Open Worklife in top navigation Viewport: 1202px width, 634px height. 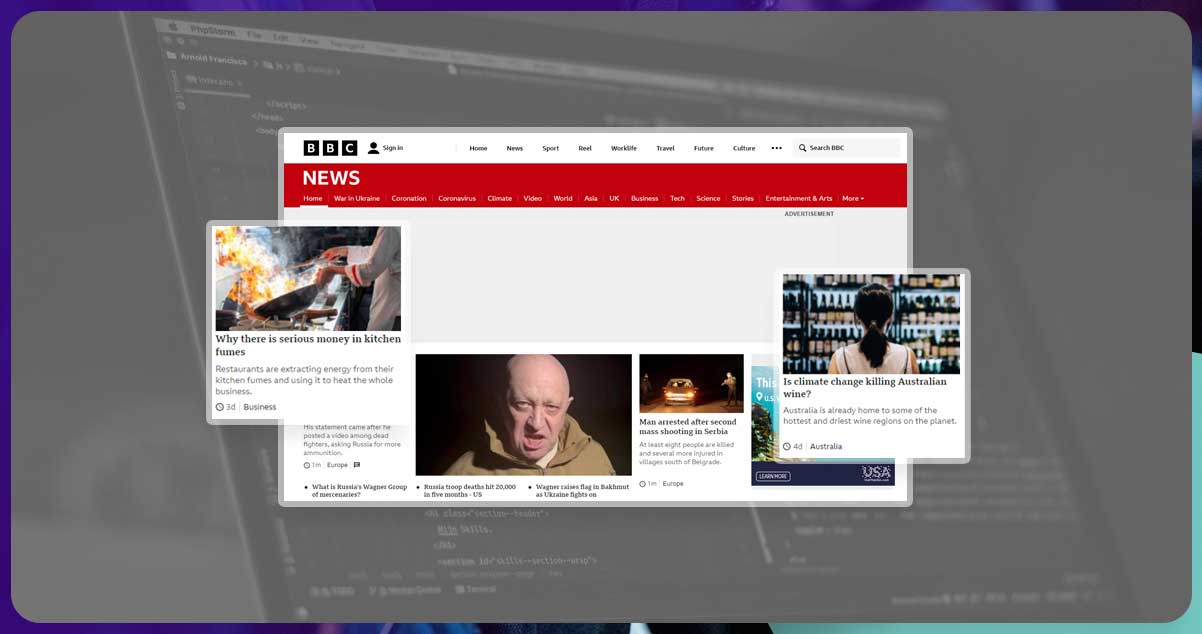pos(624,148)
